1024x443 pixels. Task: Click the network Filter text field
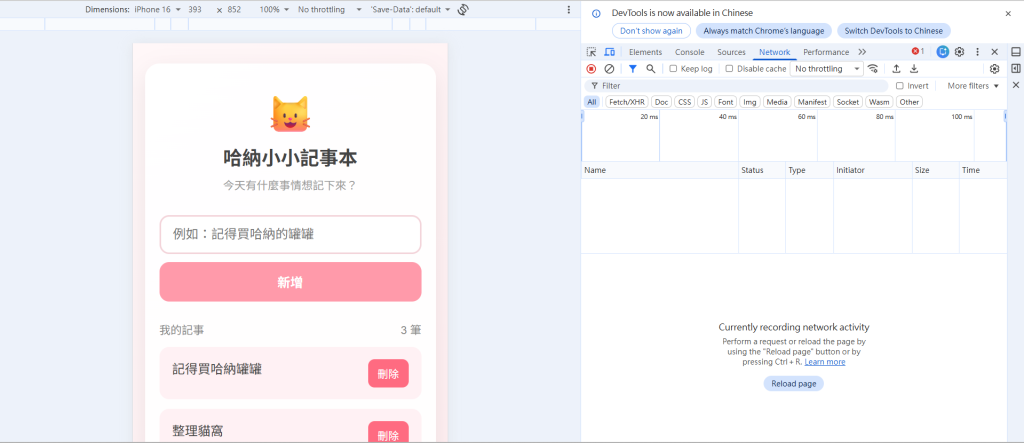click(736, 86)
